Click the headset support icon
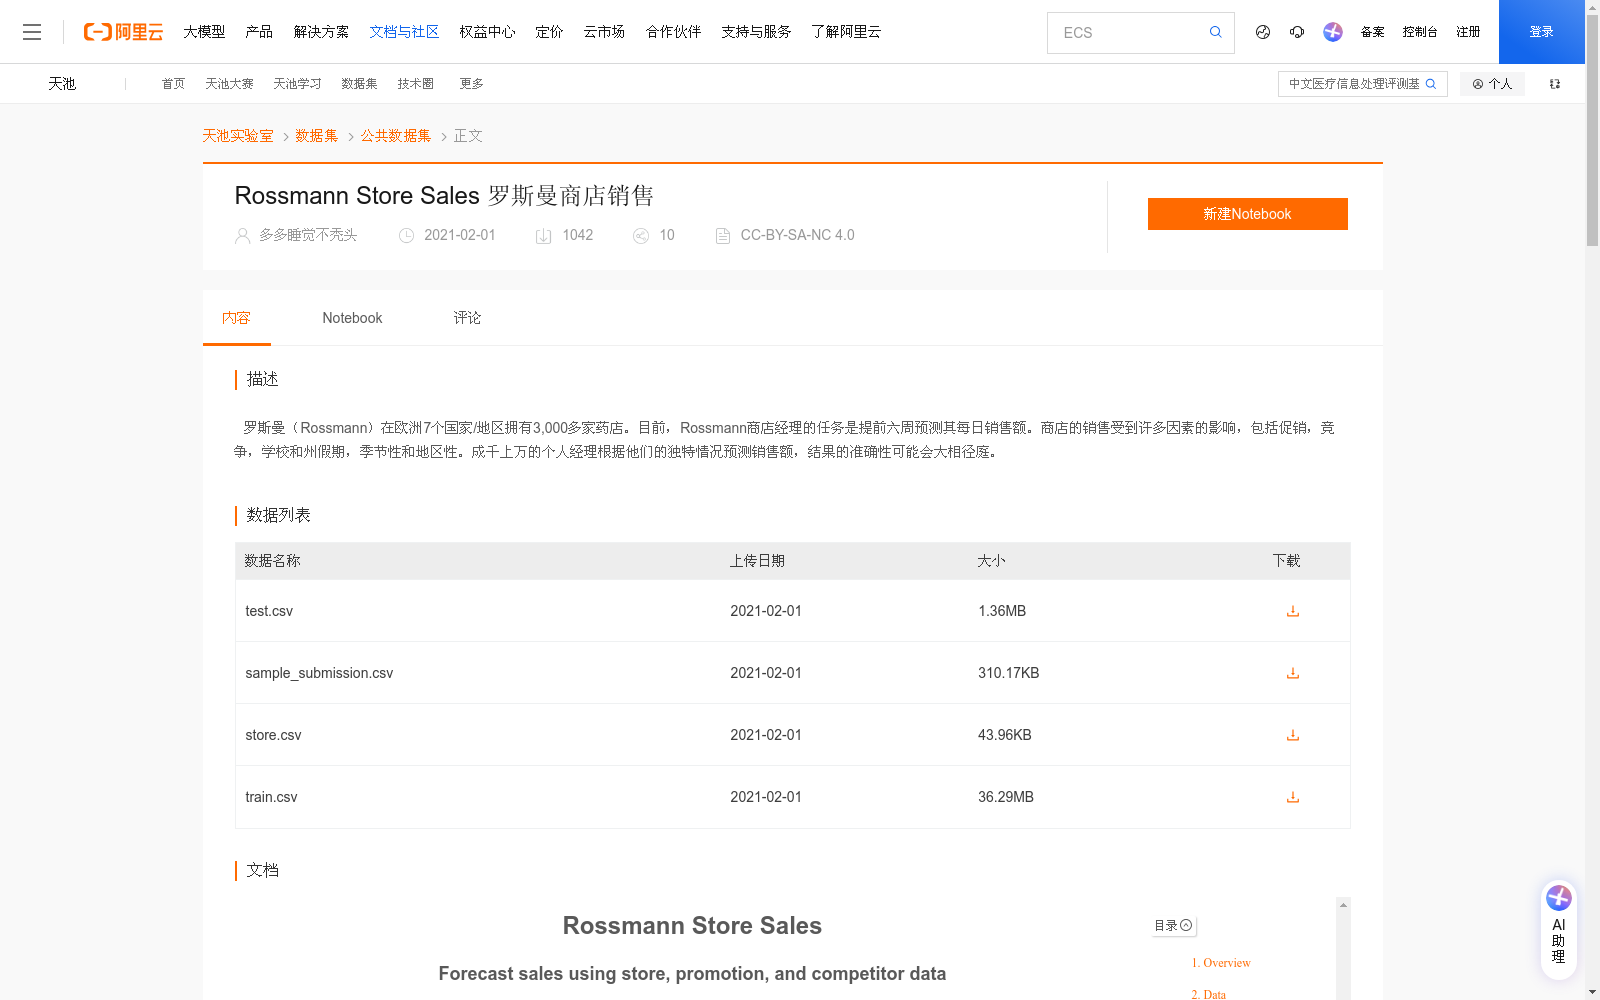Viewport: 1600px width, 1000px height. pyautogui.click(x=1297, y=32)
